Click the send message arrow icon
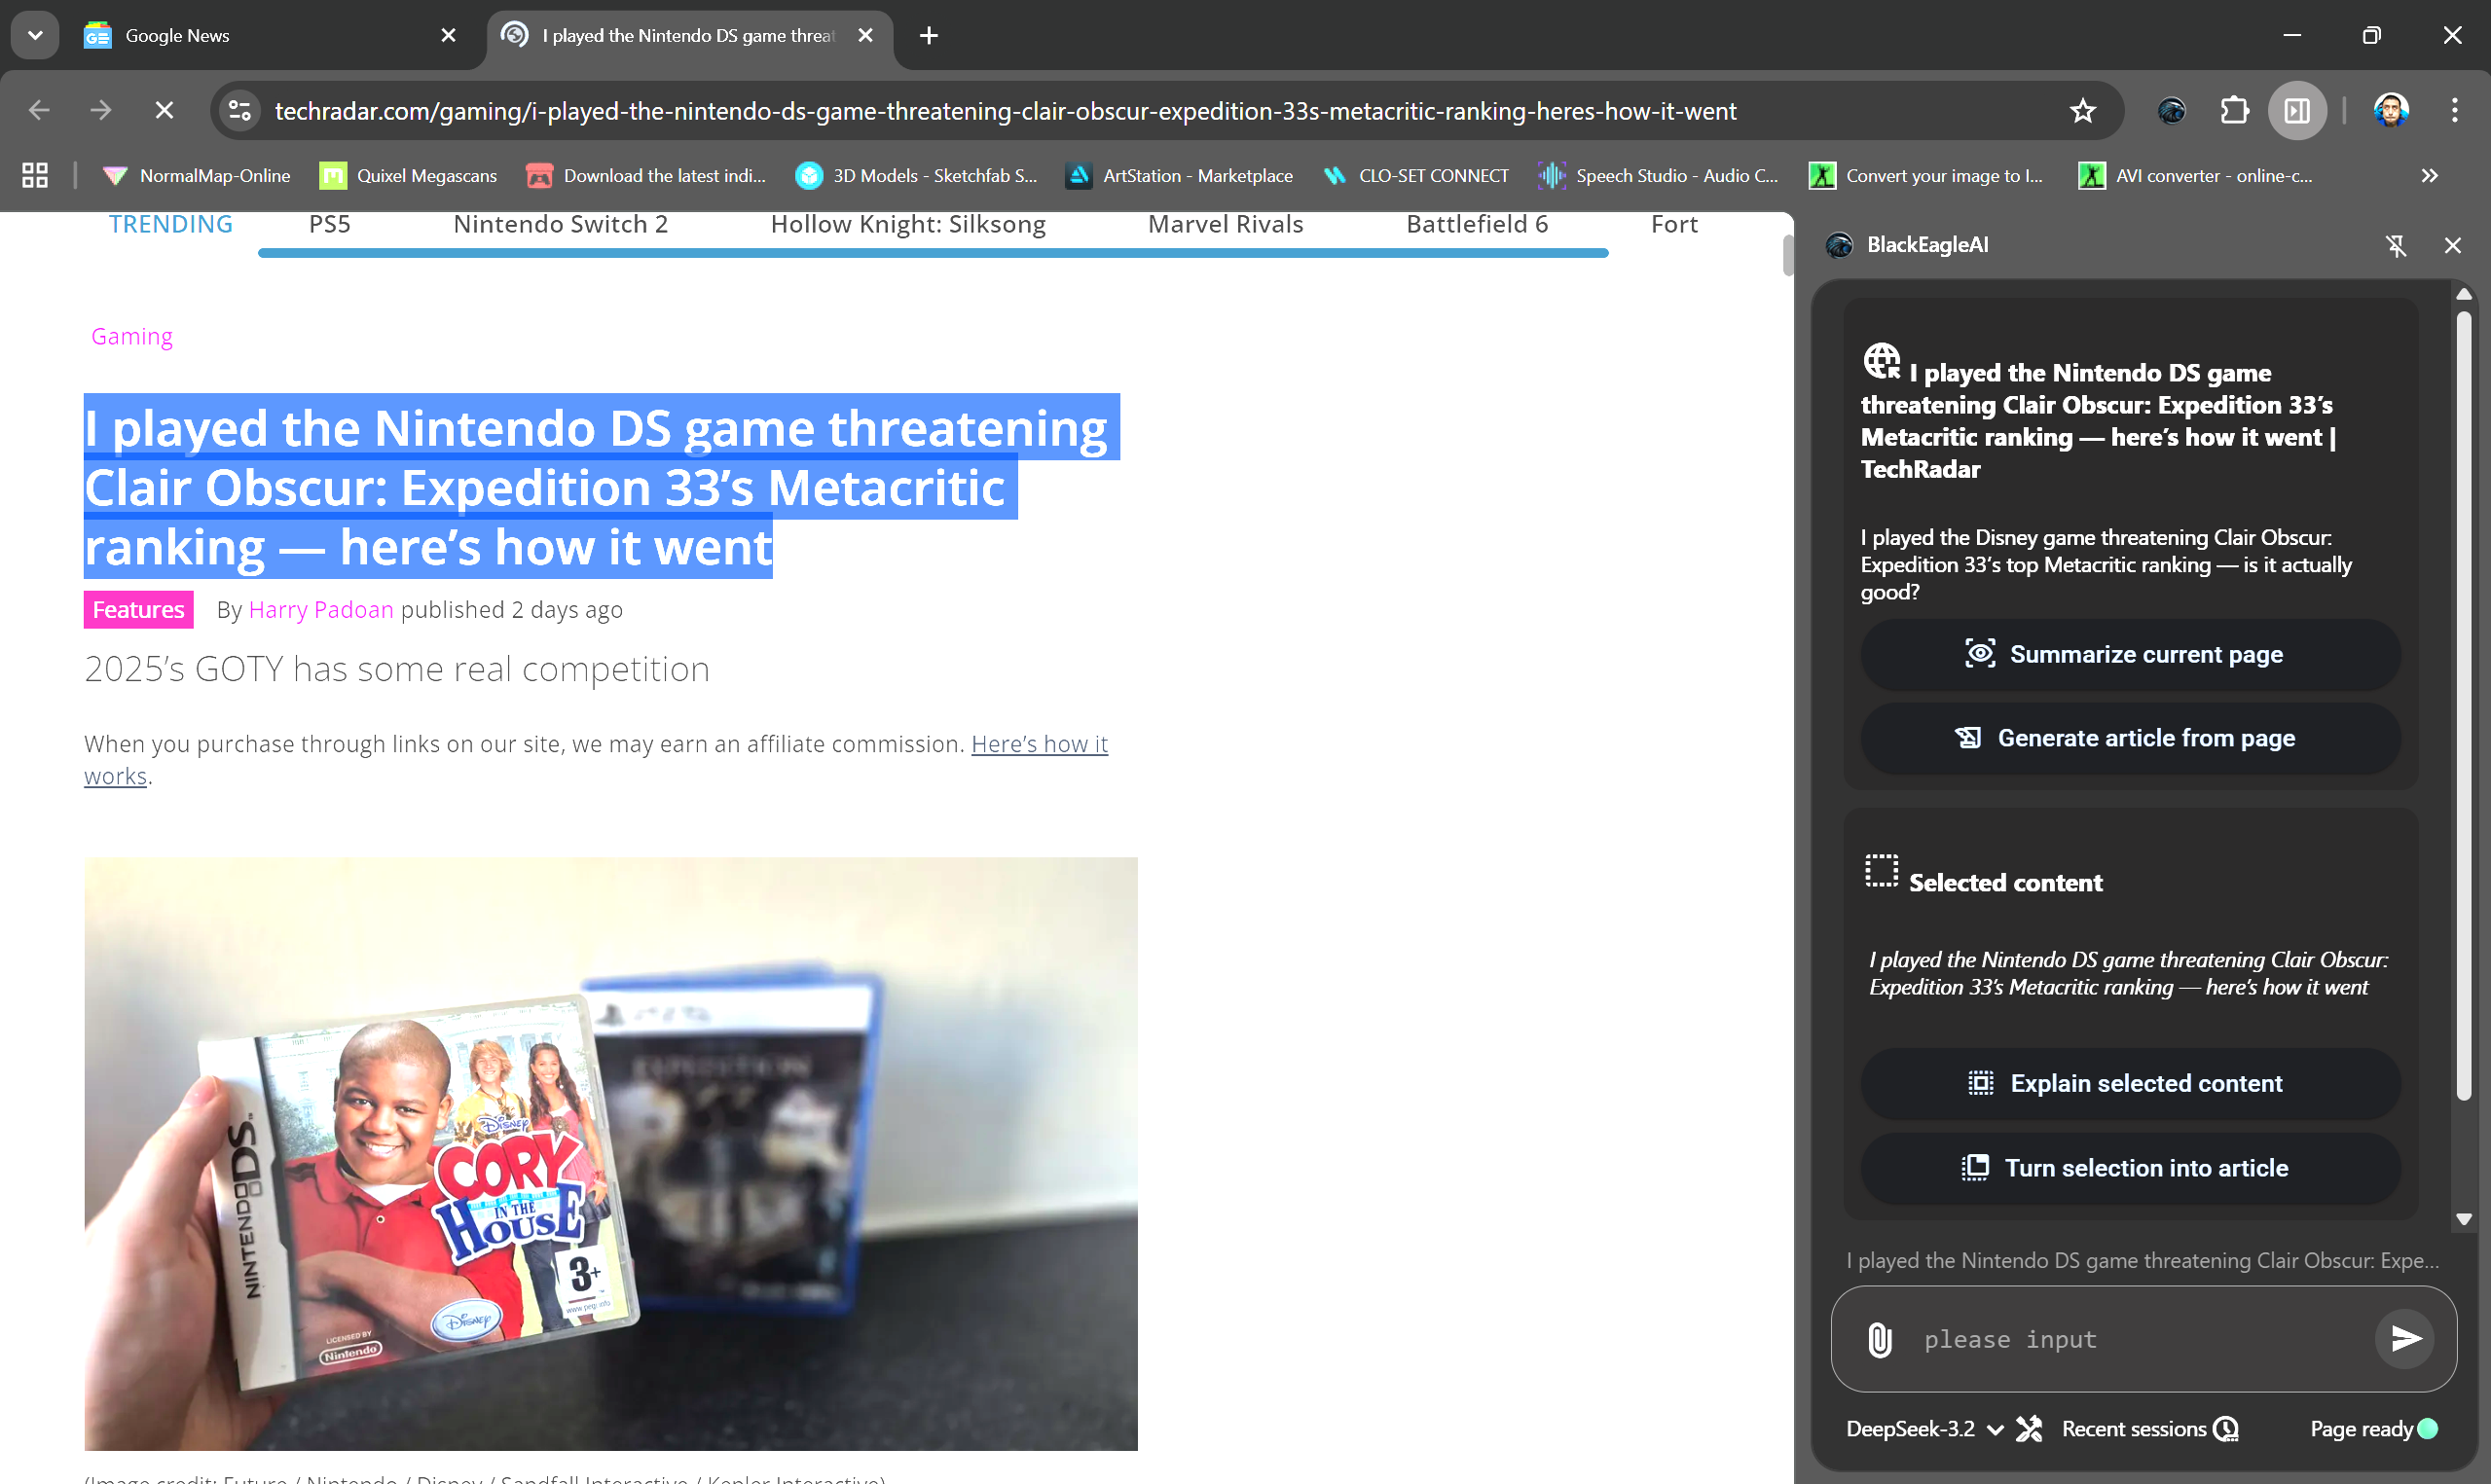The height and width of the screenshot is (1484, 2491). click(x=2405, y=1338)
